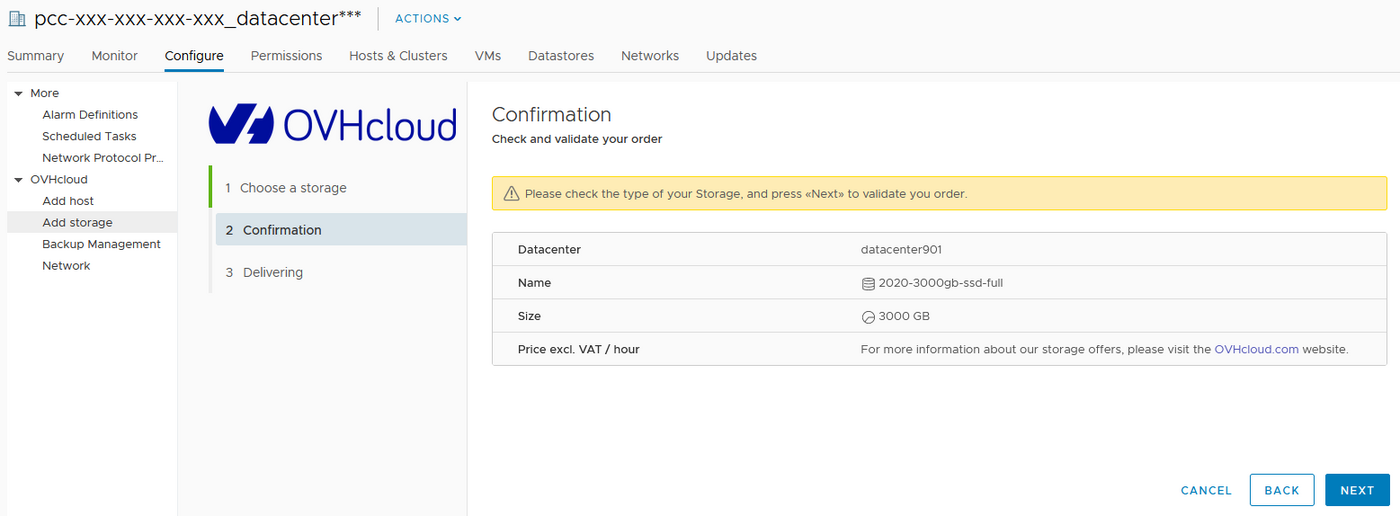
Task: Click the datacenter icon beside the title
Action: [x=17, y=19]
